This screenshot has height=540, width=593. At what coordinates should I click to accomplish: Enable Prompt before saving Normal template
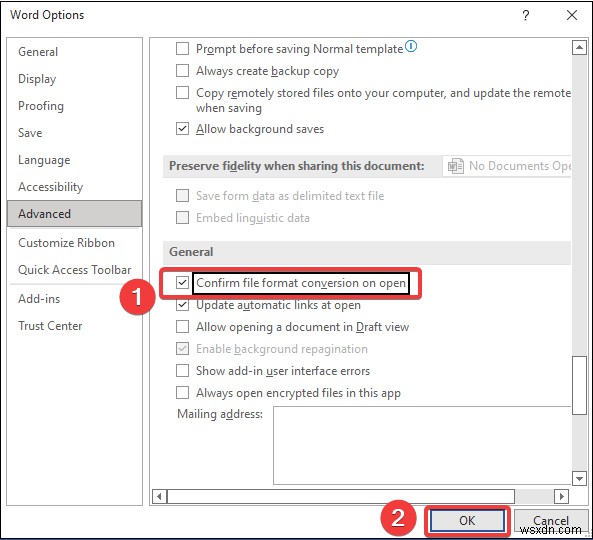pyautogui.click(x=182, y=49)
